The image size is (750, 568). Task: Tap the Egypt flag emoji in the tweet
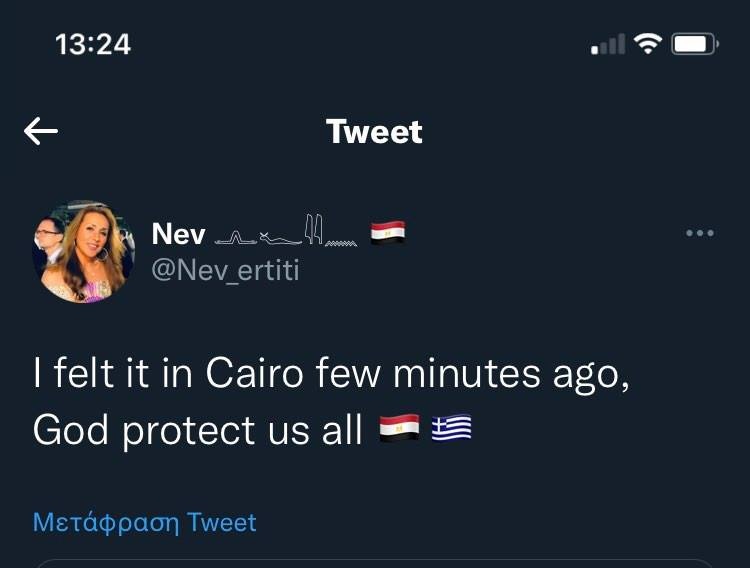pos(399,429)
